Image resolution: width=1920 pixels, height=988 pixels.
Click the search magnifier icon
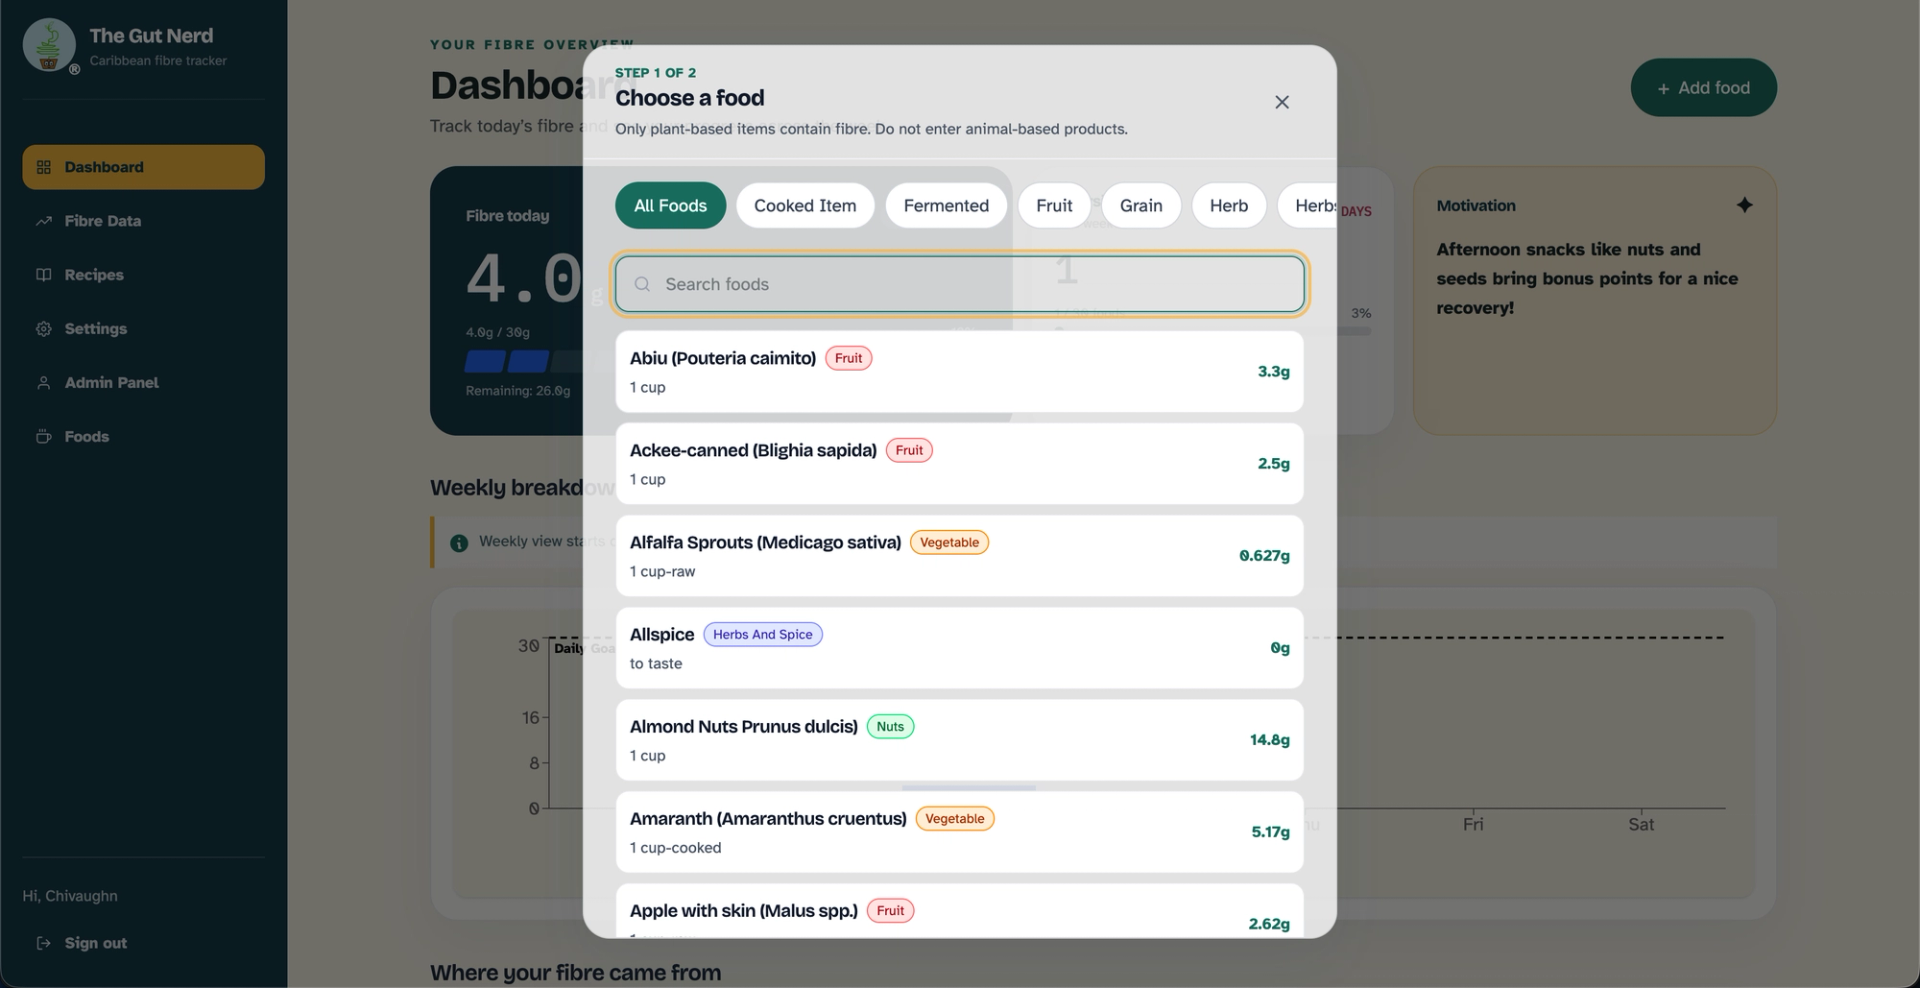[642, 284]
